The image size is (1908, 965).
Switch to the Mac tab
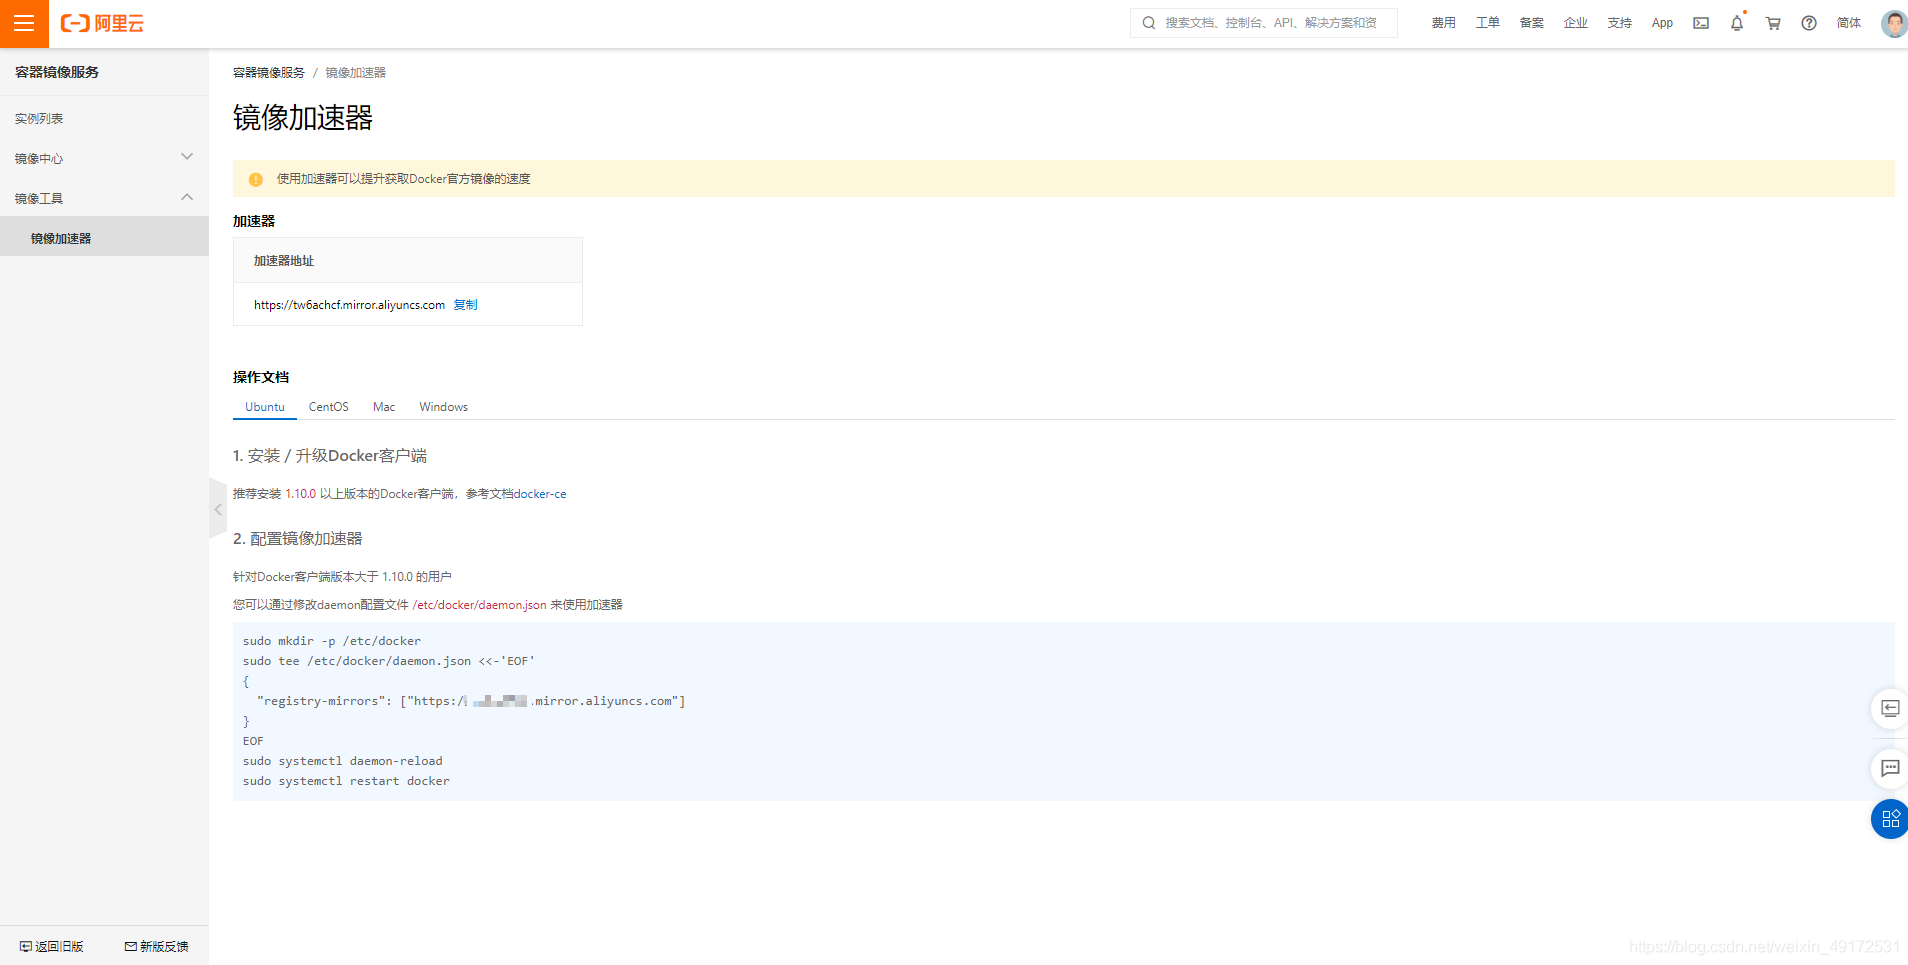384,407
